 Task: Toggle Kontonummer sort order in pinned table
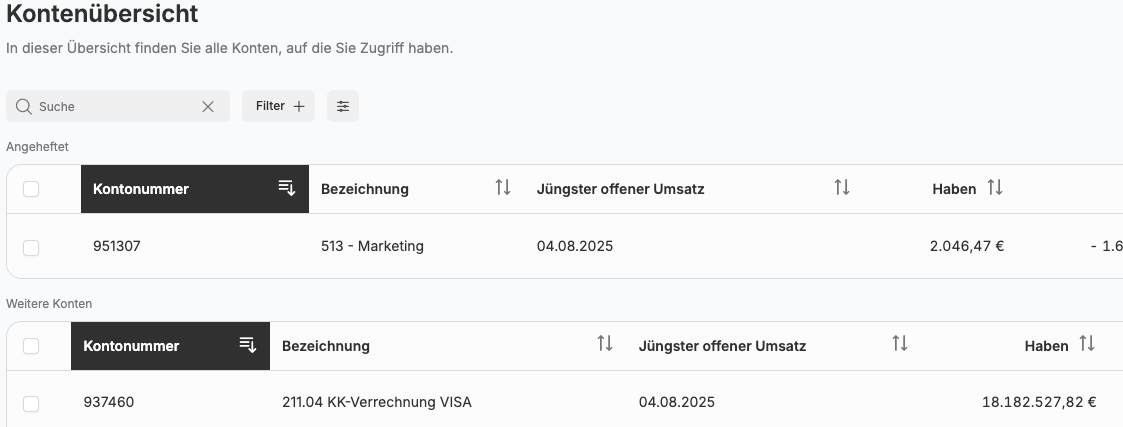tap(287, 188)
